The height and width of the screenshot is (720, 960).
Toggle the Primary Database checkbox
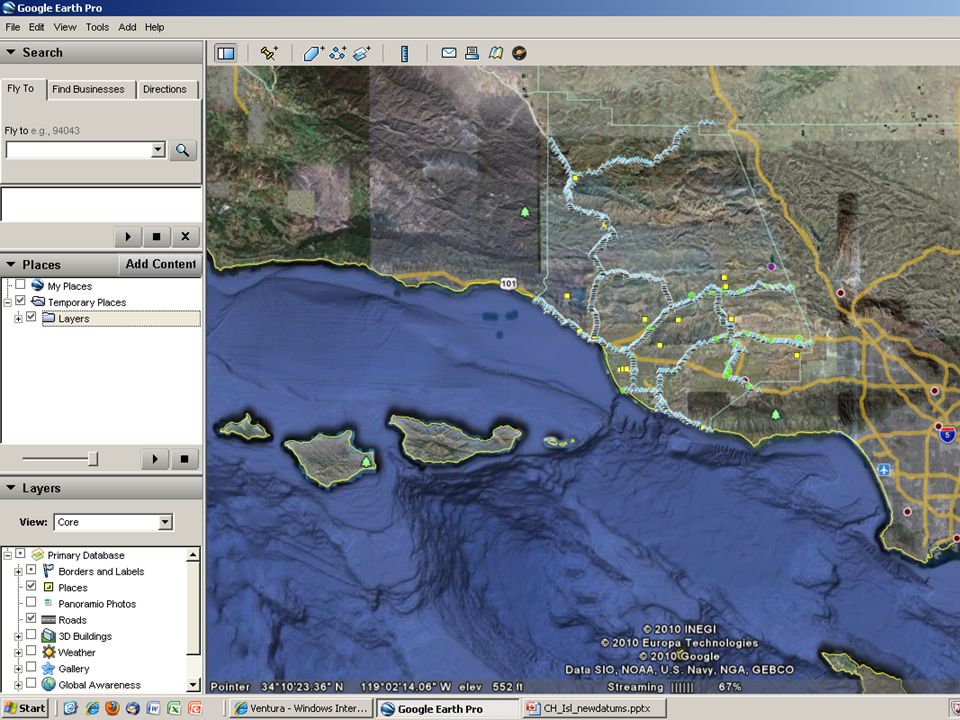[20, 553]
